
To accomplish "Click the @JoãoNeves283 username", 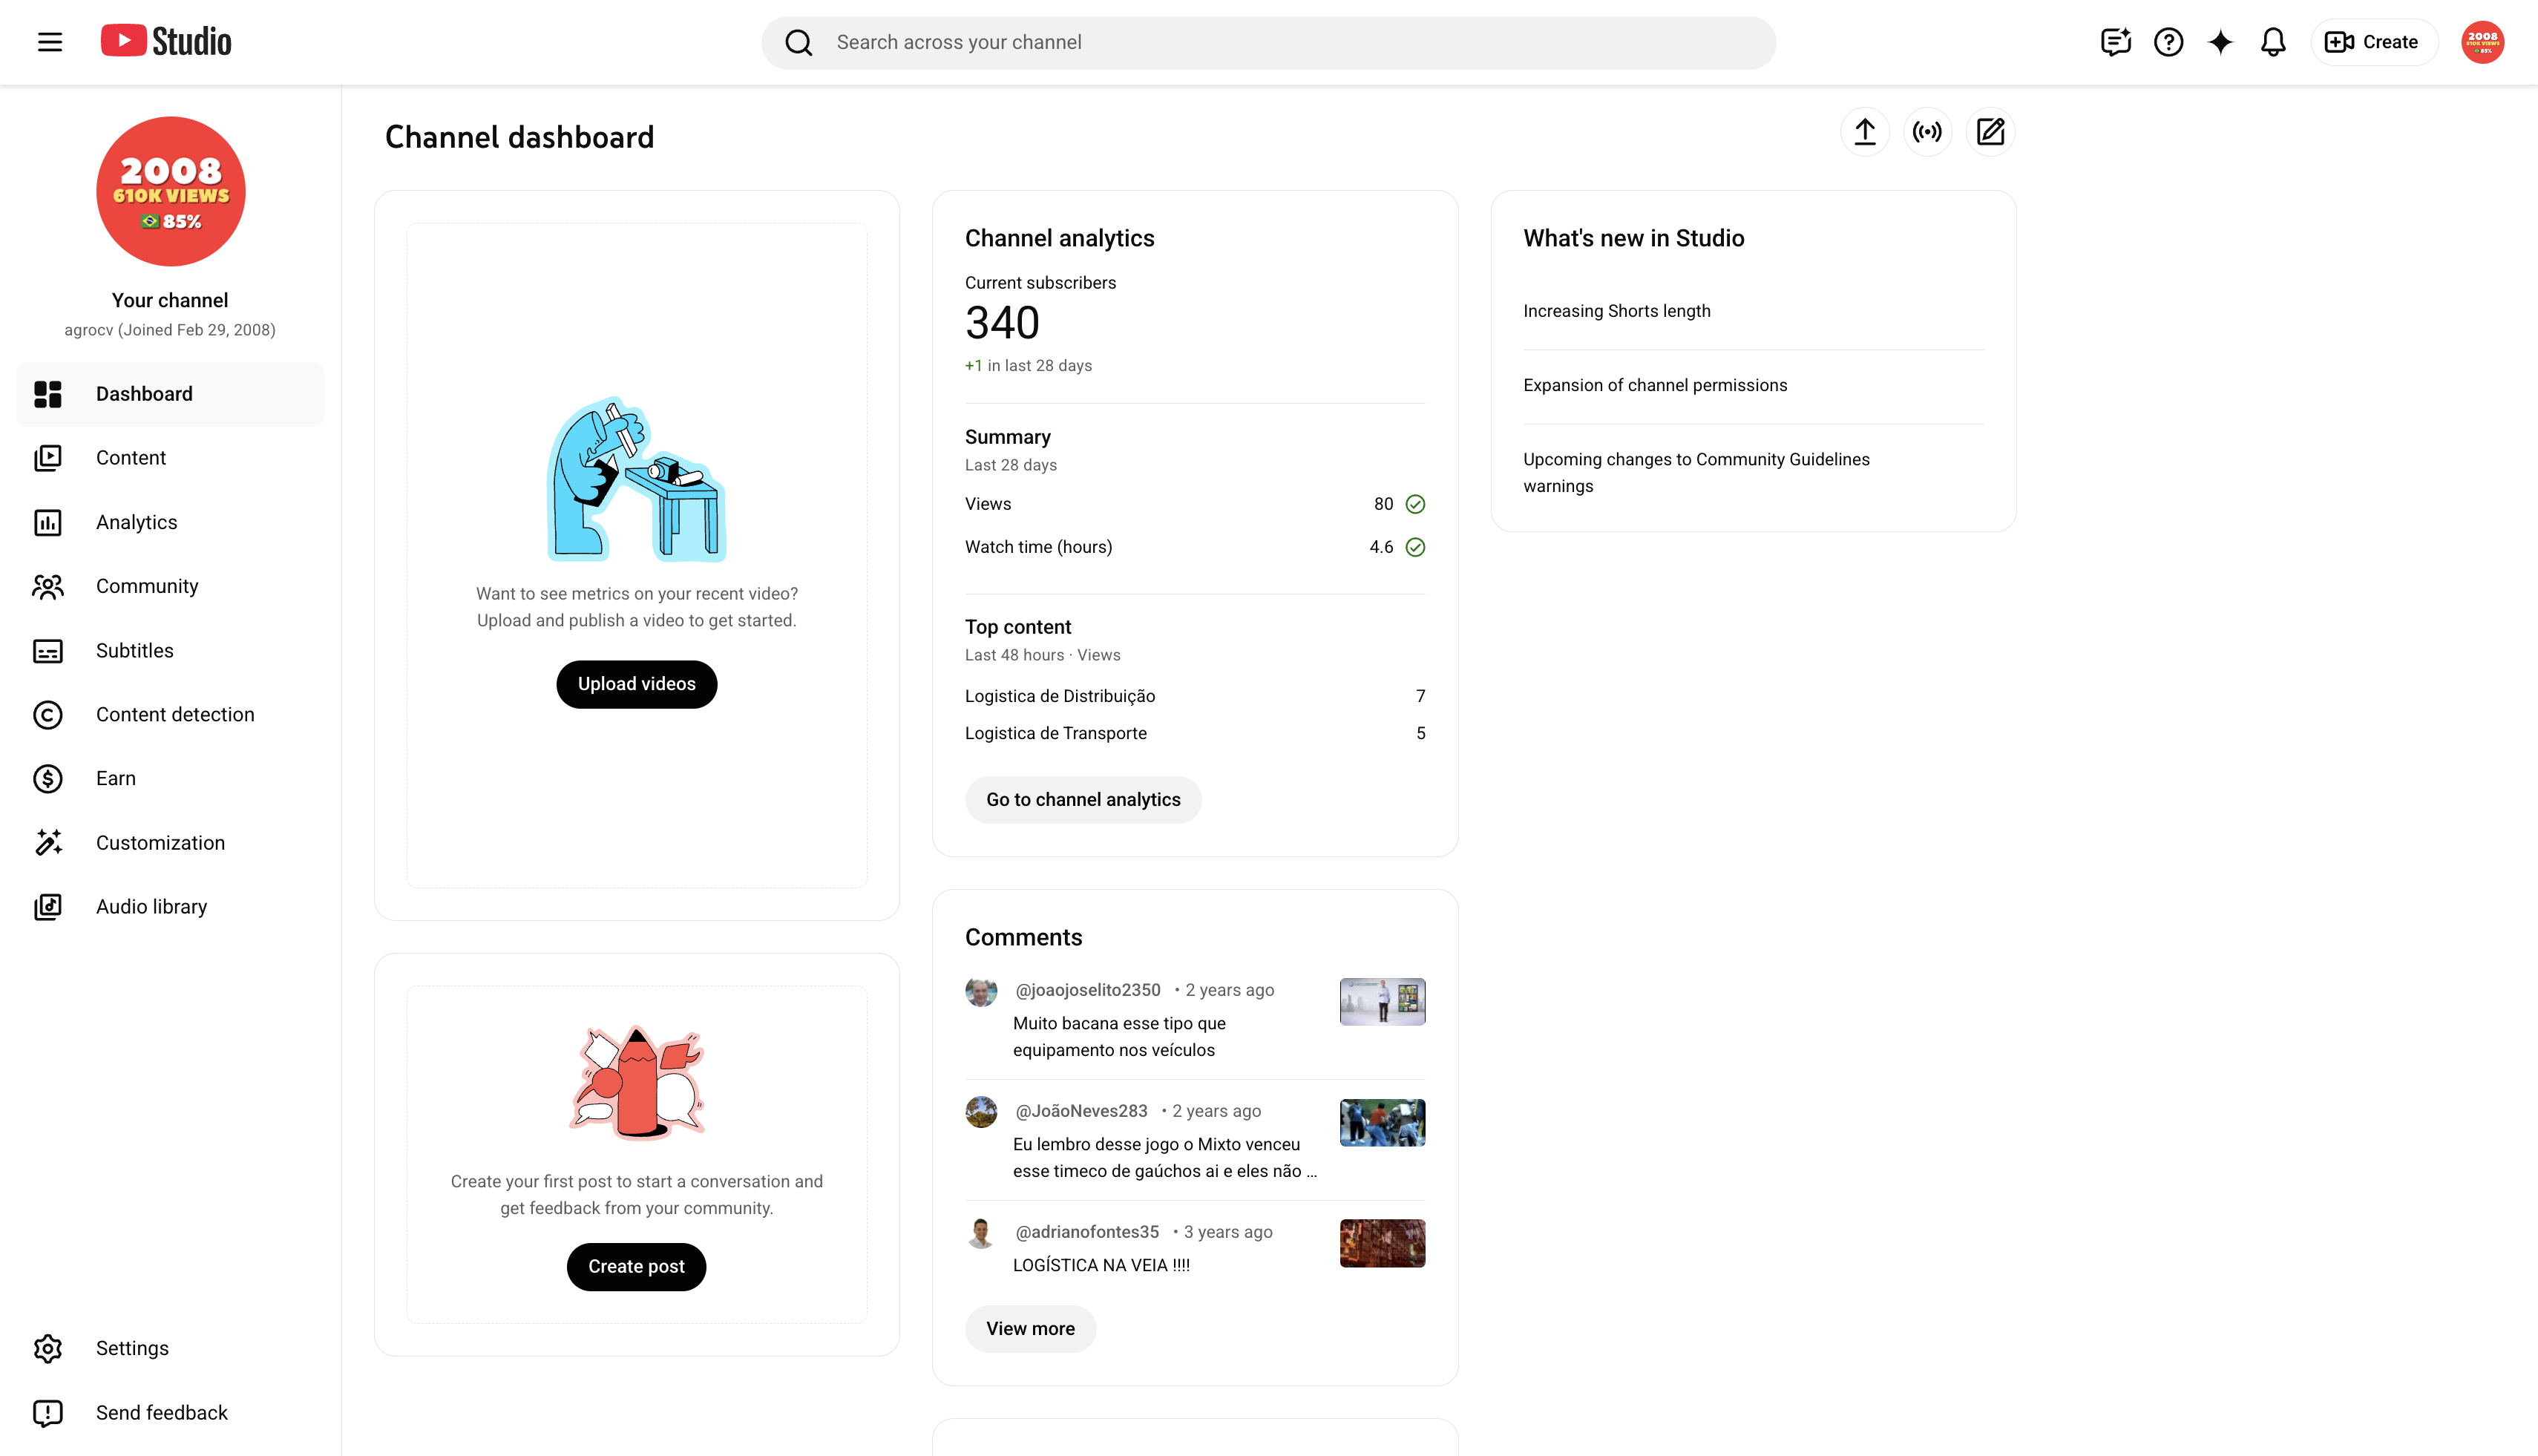I will [1081, 1111].
